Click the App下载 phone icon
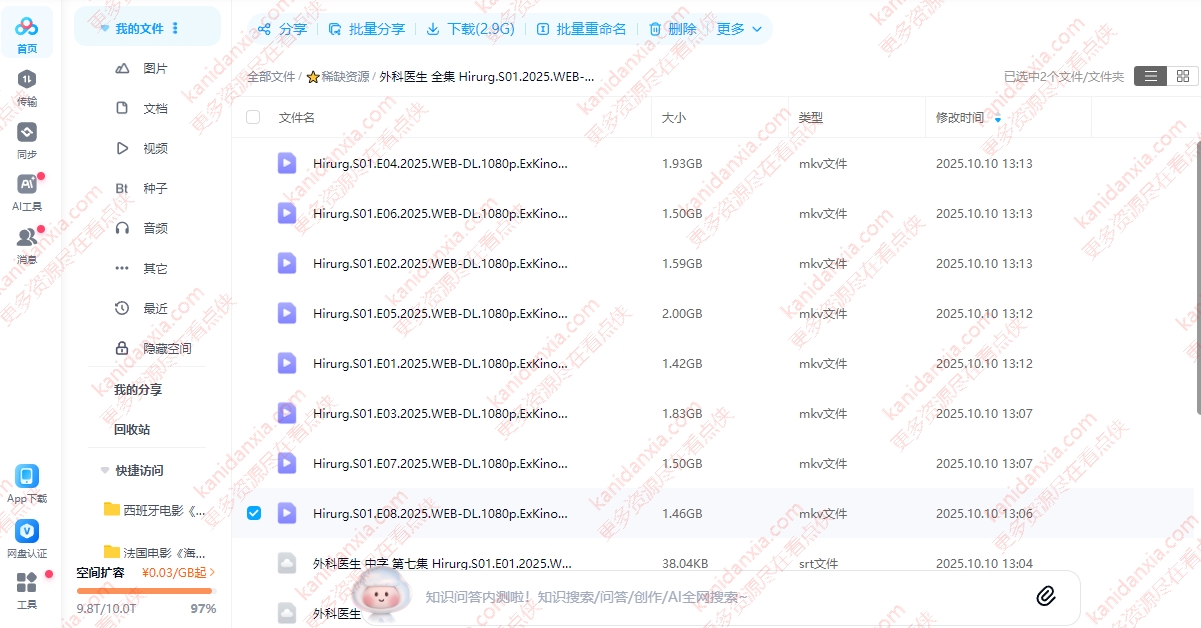This screenshot has width=1201, height=628. (27, 476)
